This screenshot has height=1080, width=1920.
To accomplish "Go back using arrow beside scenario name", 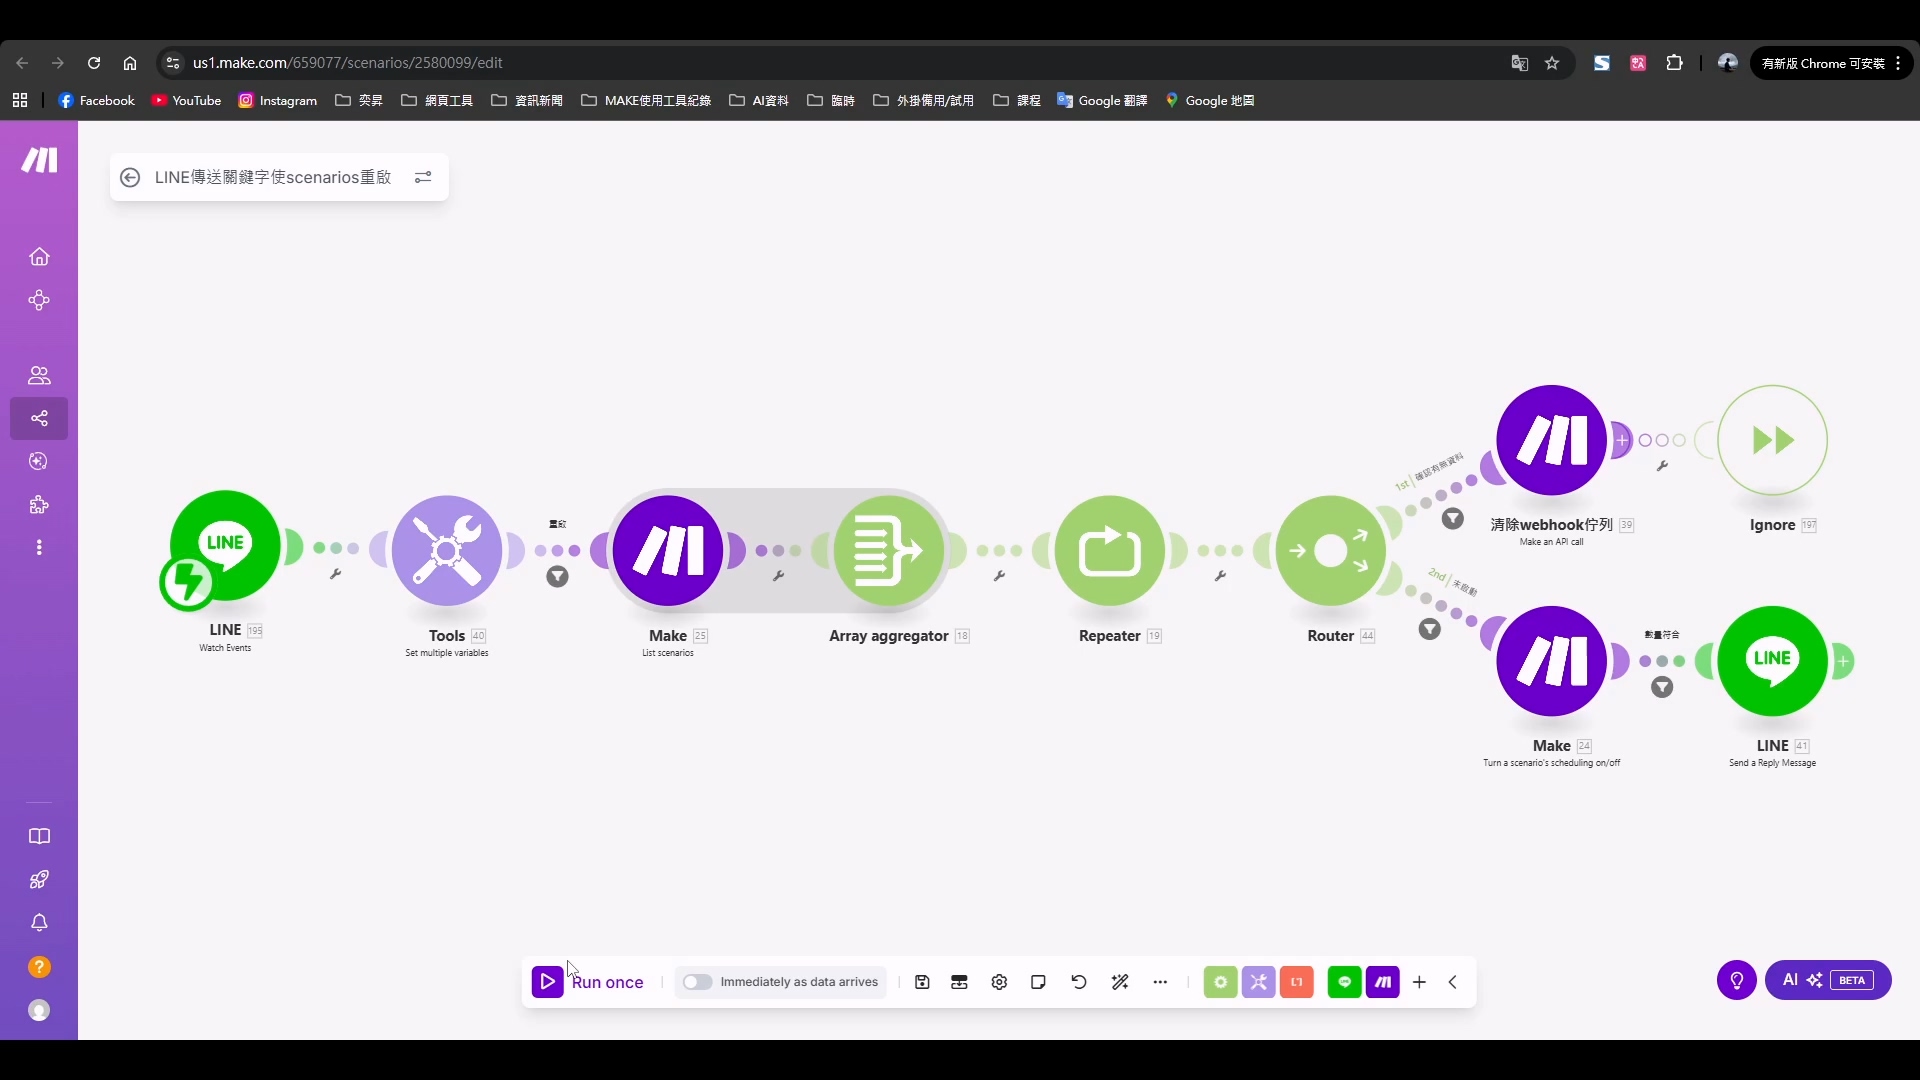I will coord(129,177).
